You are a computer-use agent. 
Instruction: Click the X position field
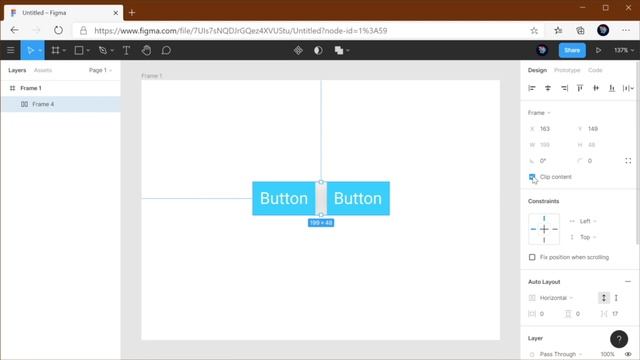tap(550, 129)
